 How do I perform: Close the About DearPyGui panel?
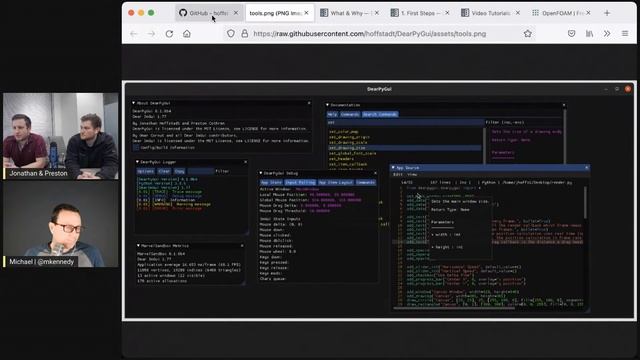(x=309, y=103)
